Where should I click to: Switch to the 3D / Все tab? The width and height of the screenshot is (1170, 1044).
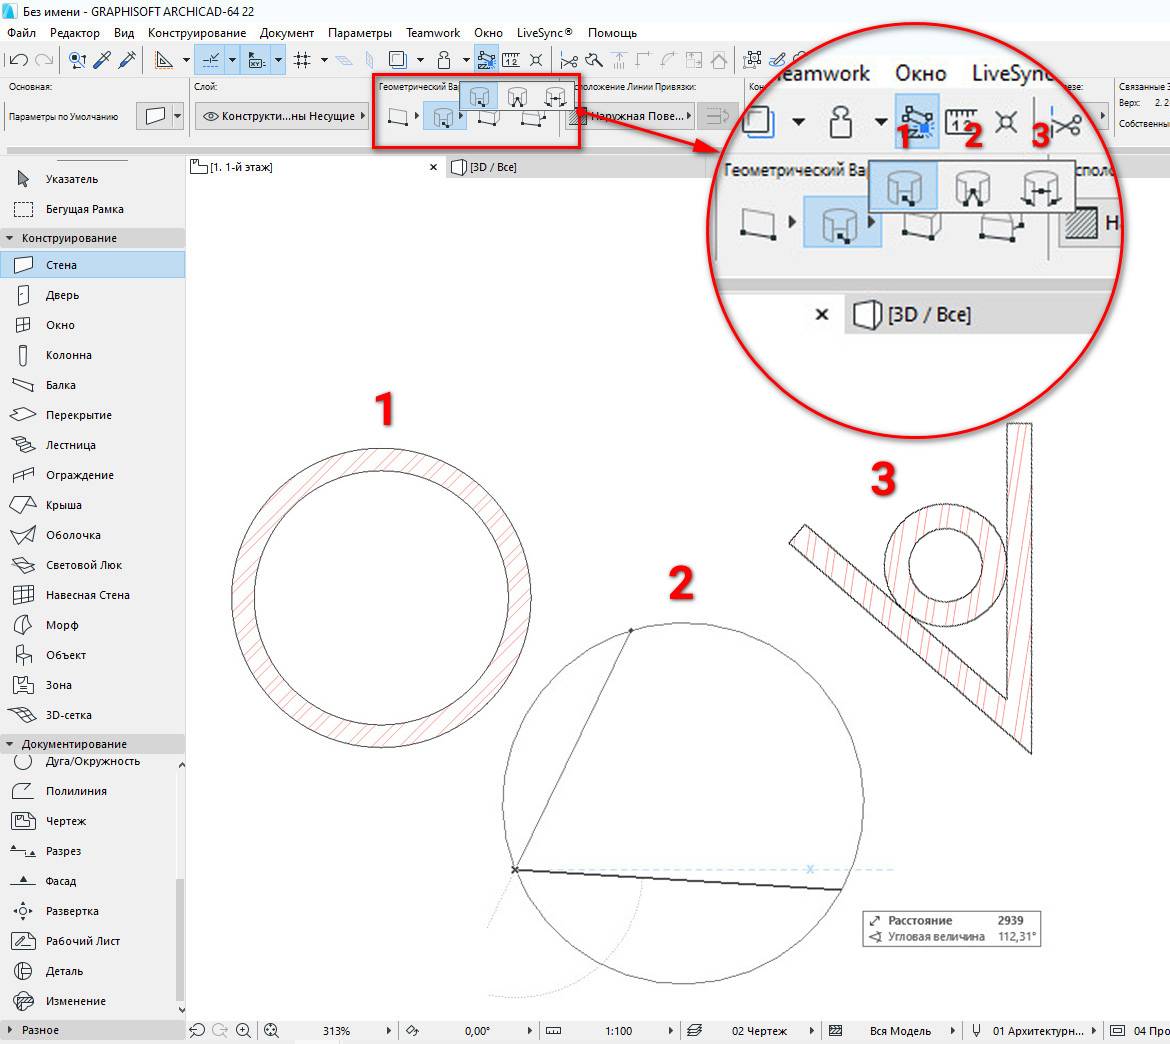click(492, 167)
